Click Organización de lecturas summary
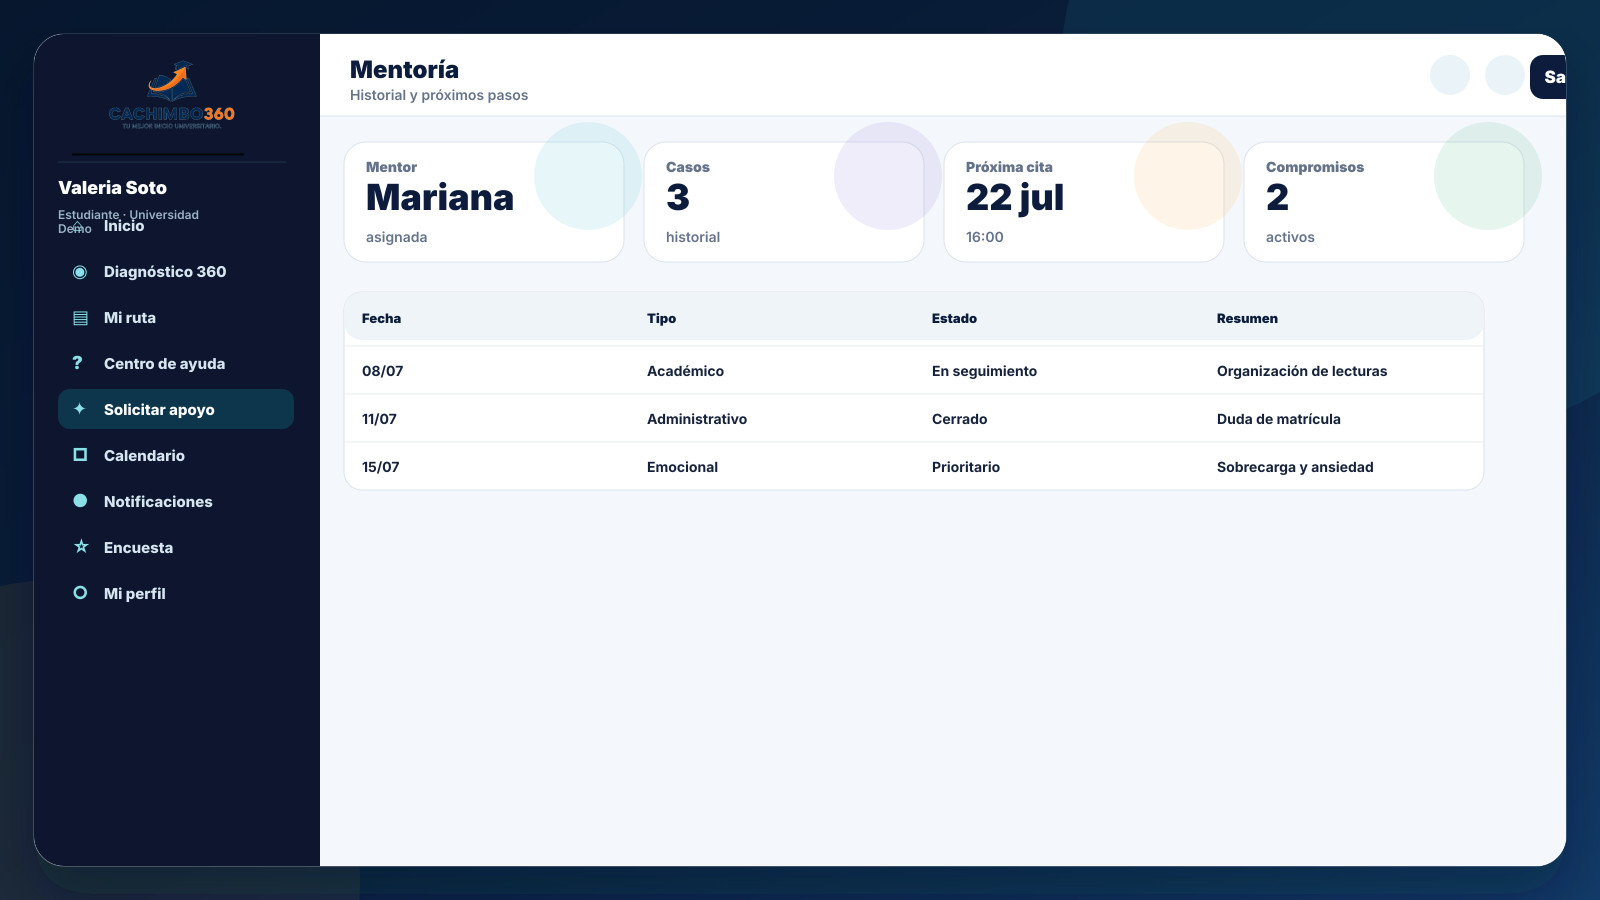Screen dimensions: 1600x900 (x=1302, y=371)
